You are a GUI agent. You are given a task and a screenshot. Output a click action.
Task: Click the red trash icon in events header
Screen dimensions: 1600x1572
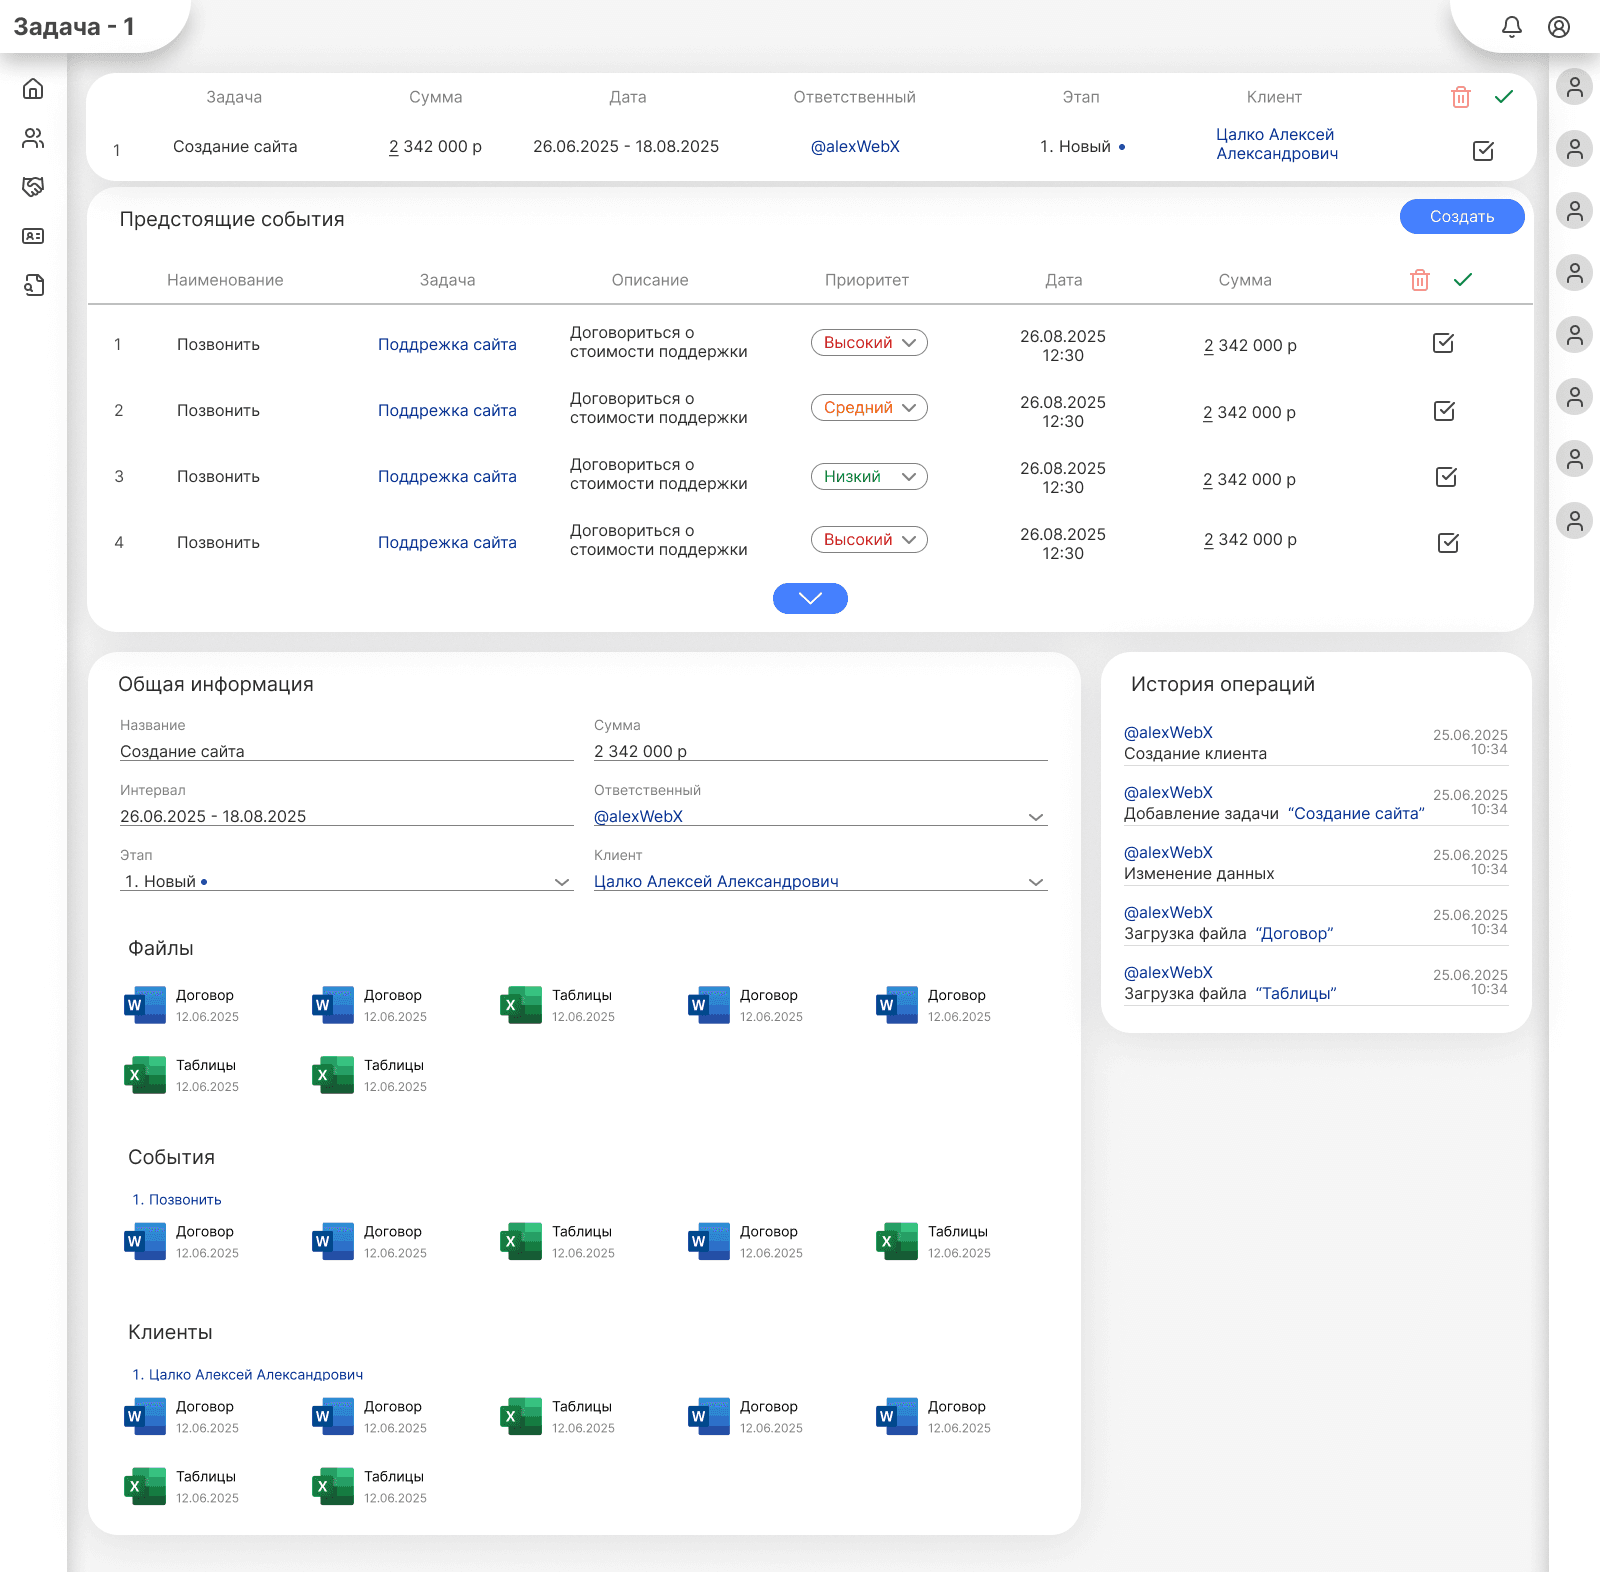point(1419,280)
